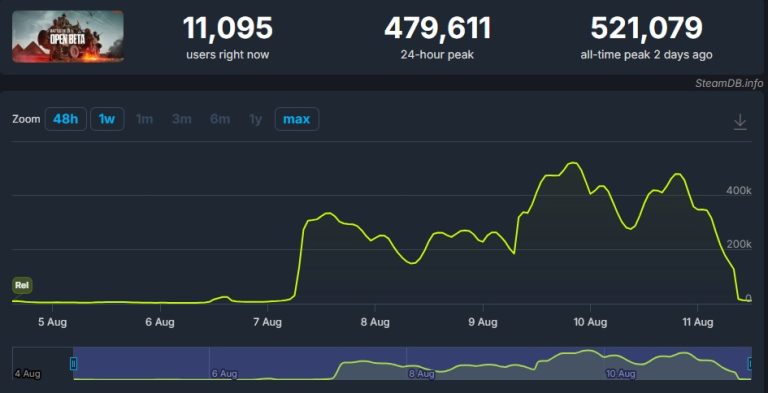Click the 521,079 all-time peak figure
Image resolution: width=768 pixels, height=393 pixels.
point(647,28)
